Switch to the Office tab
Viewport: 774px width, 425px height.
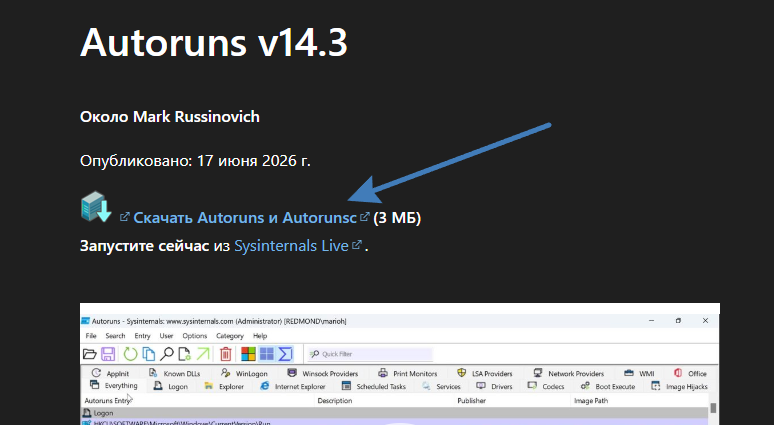(690, 373)
